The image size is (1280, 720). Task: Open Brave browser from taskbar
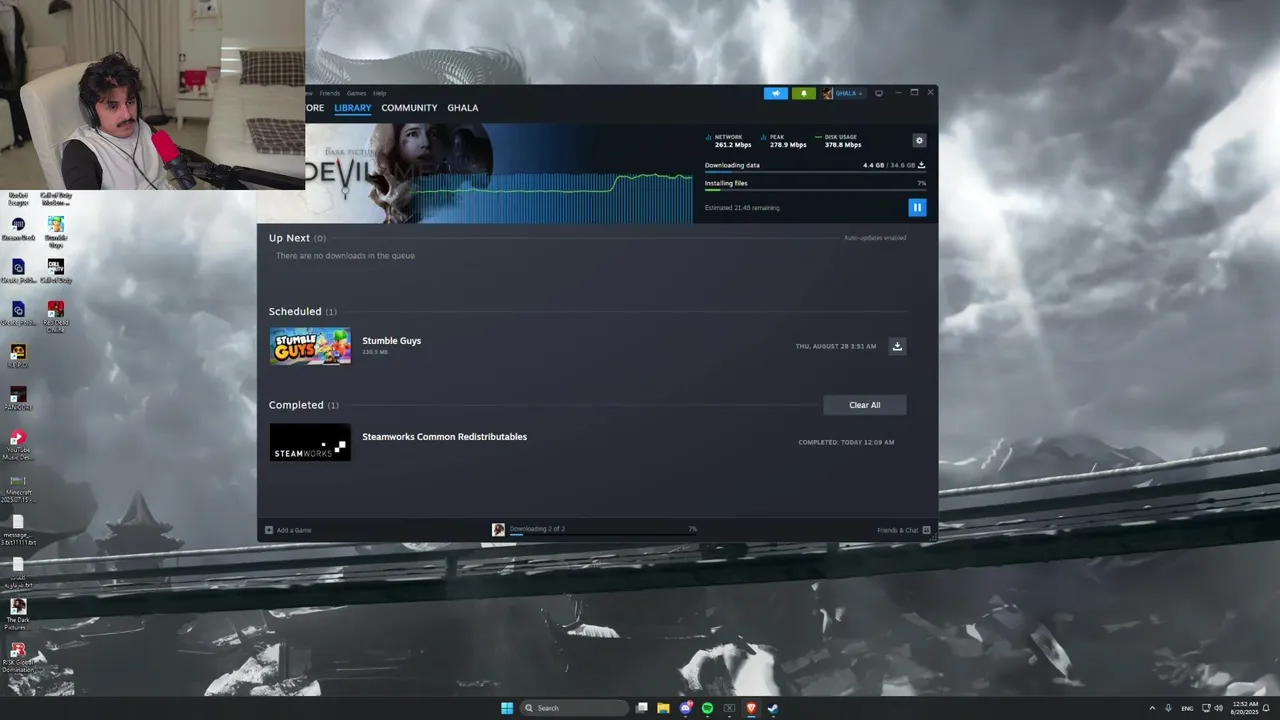point(751,708)
